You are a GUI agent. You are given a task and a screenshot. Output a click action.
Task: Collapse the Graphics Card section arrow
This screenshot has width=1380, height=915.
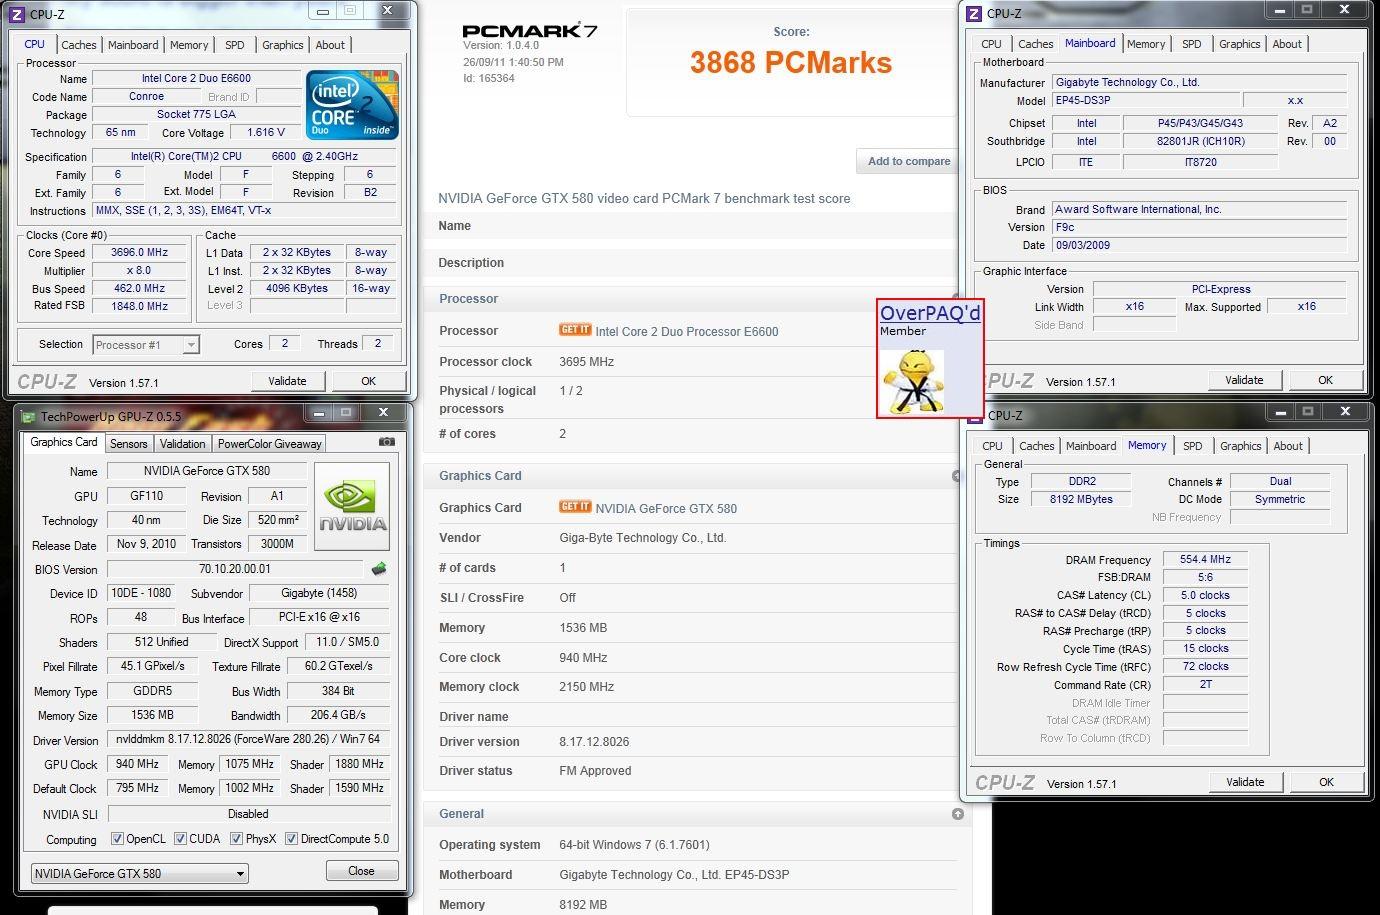(956, 476)
